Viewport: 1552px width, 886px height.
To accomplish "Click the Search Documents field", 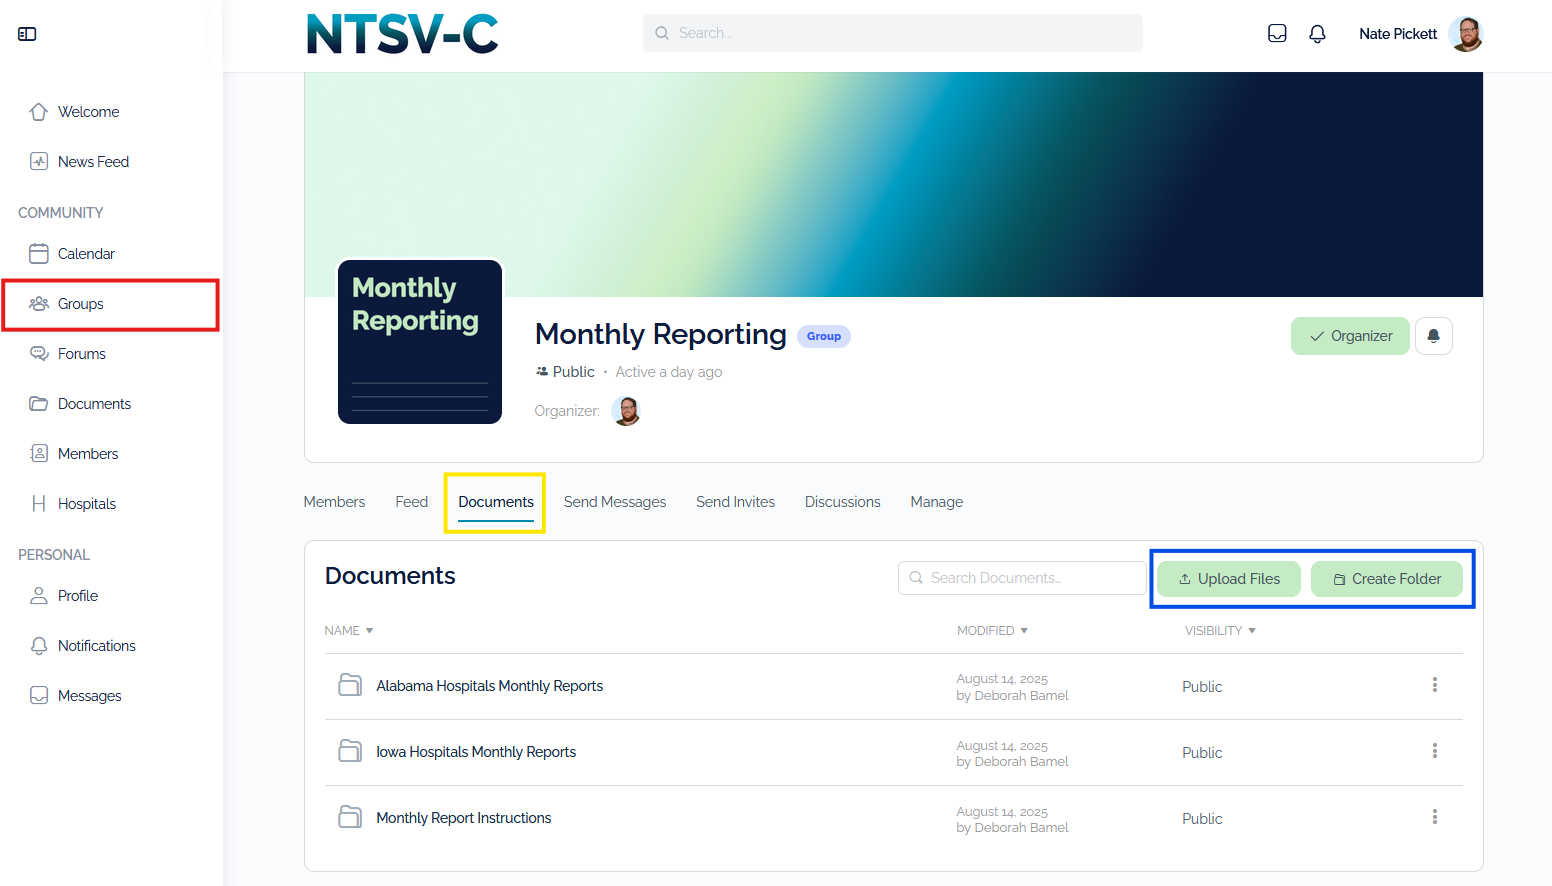I will [1022, 578].
